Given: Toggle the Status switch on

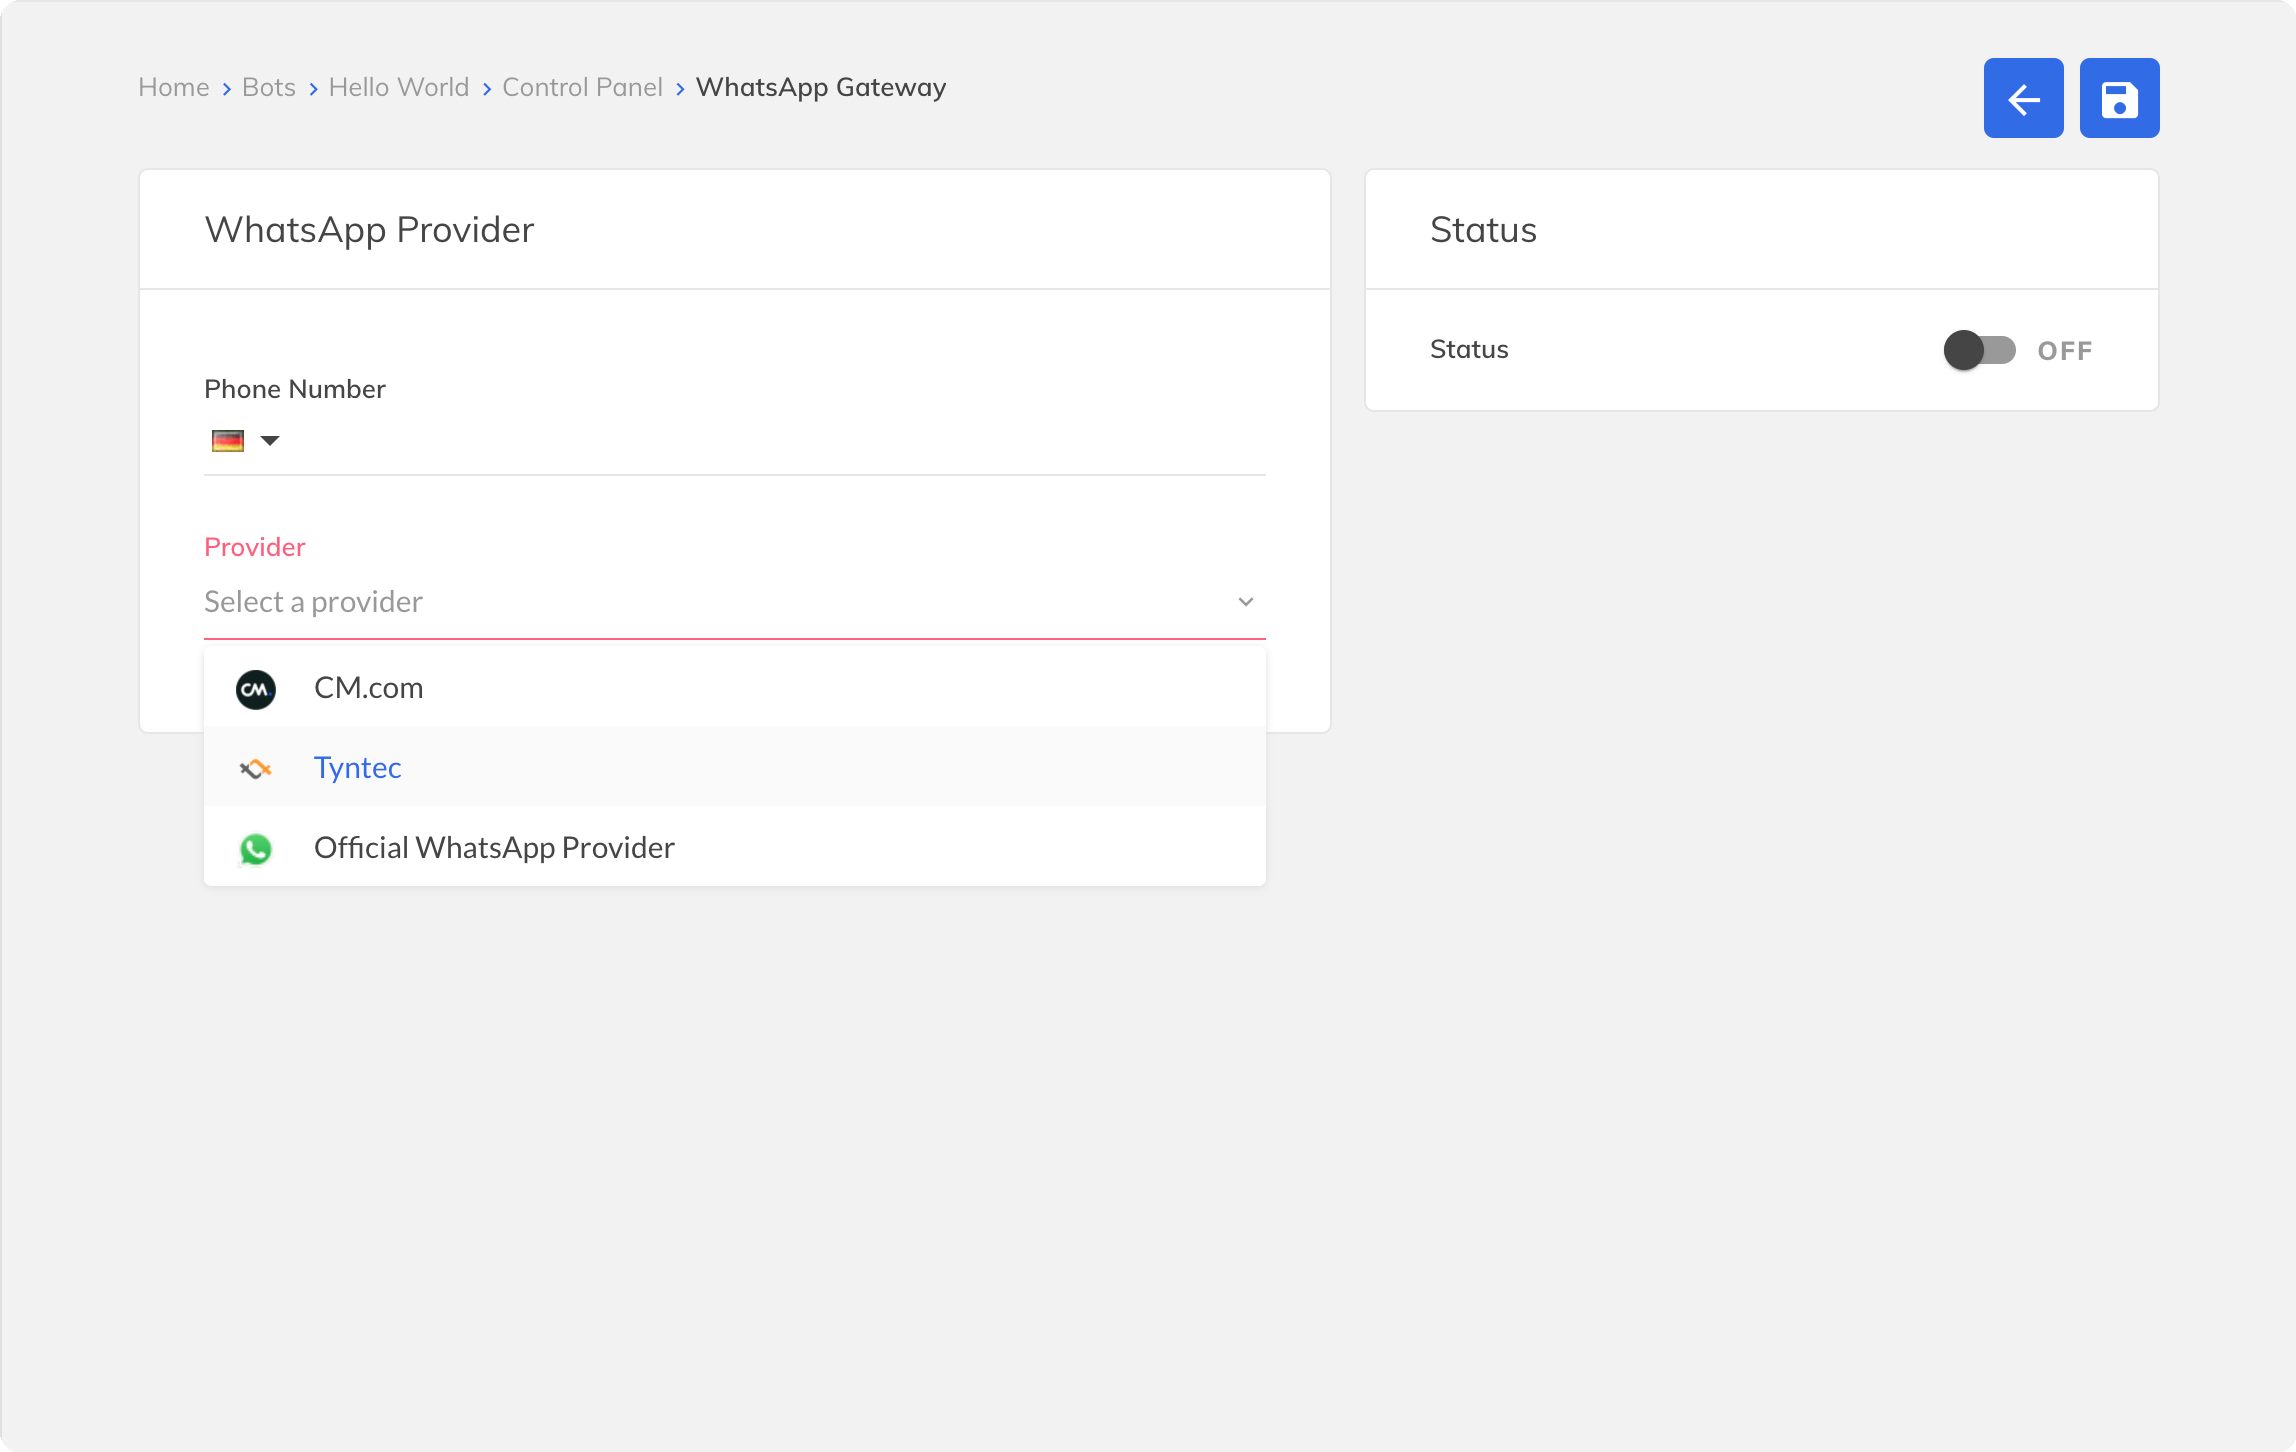Looking at the screenshot, I should (1979, 350).
